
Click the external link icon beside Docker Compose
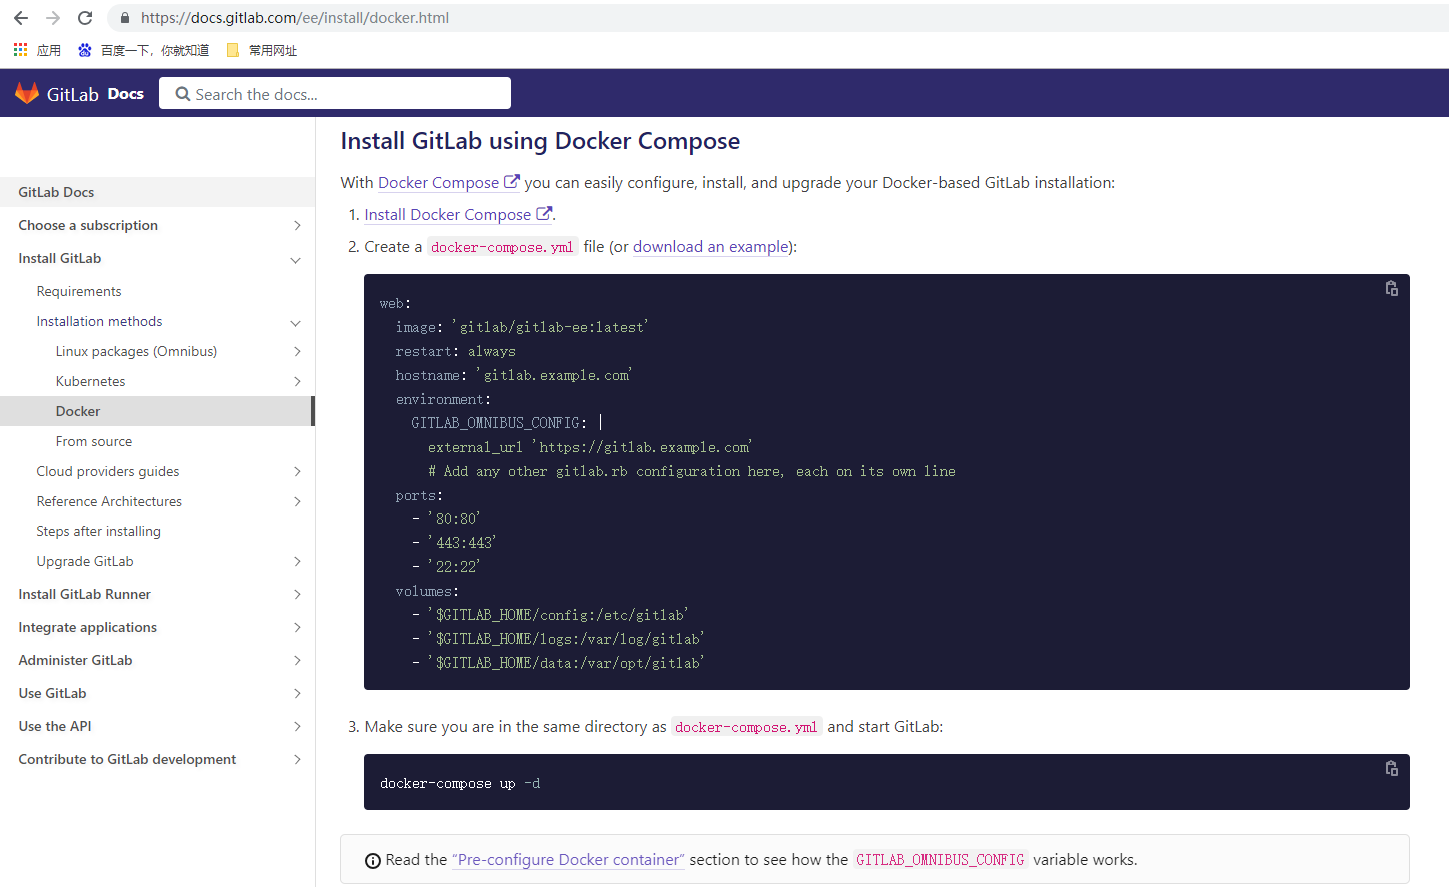click(511, 182)
